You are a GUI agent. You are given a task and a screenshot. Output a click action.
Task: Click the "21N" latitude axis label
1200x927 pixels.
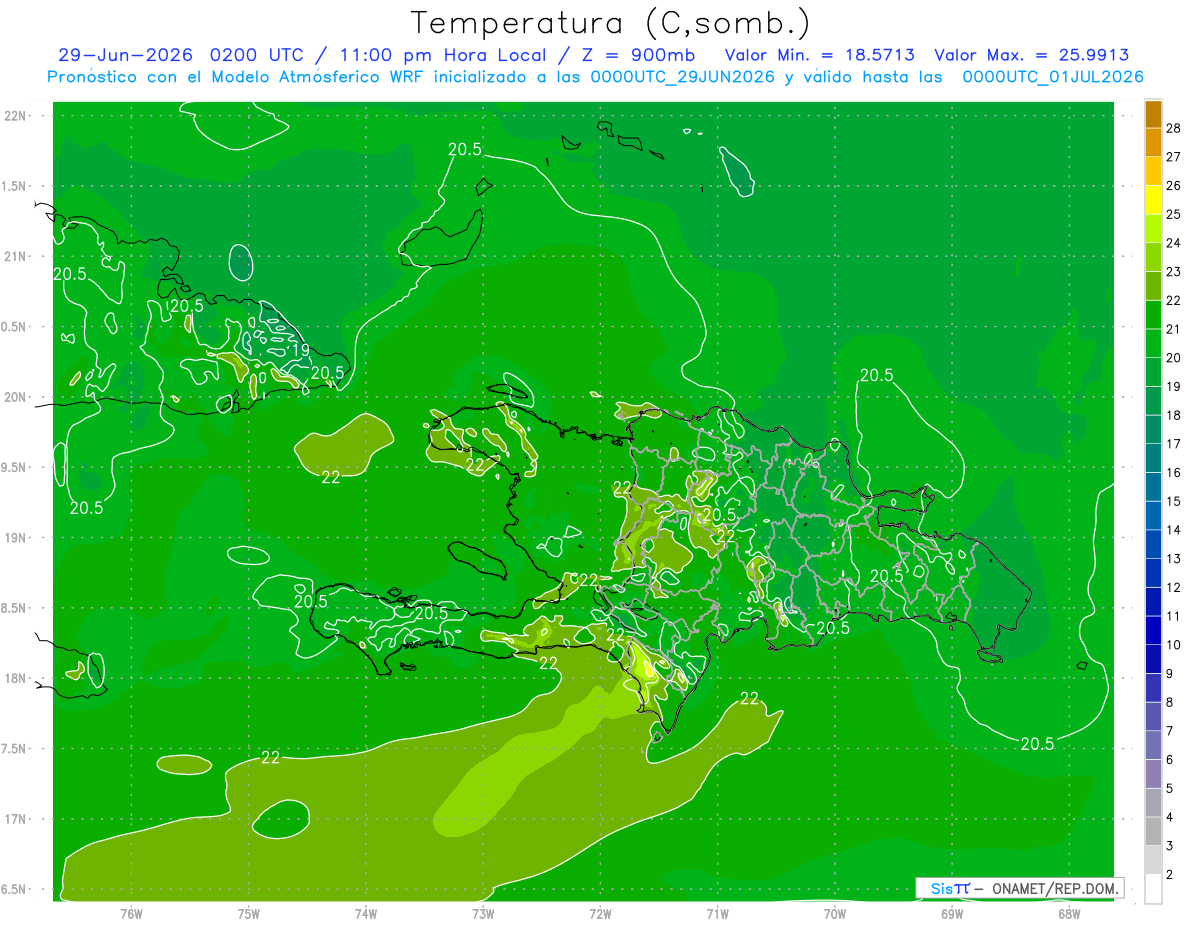16,256
